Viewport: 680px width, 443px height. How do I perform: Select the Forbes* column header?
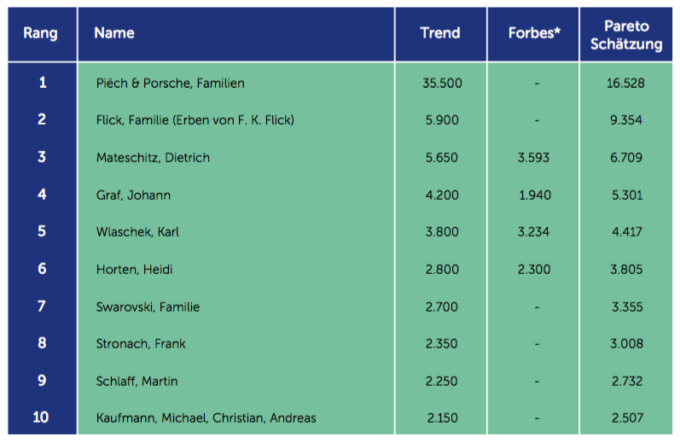(x=534, y=33)
